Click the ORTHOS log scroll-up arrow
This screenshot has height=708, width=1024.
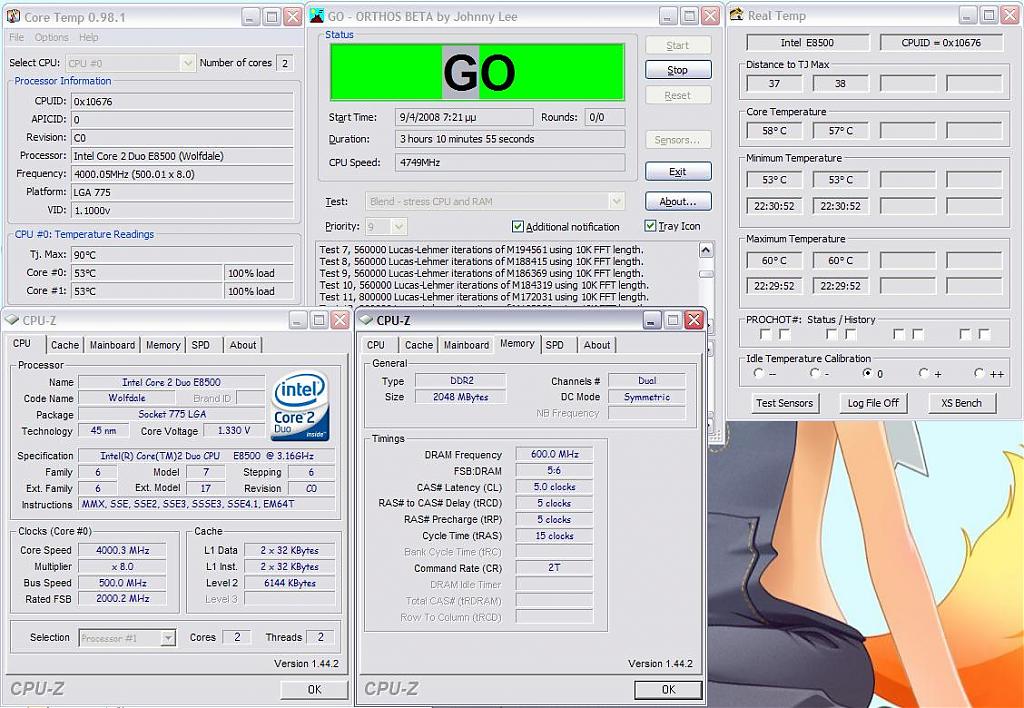(x=706, y=250)
